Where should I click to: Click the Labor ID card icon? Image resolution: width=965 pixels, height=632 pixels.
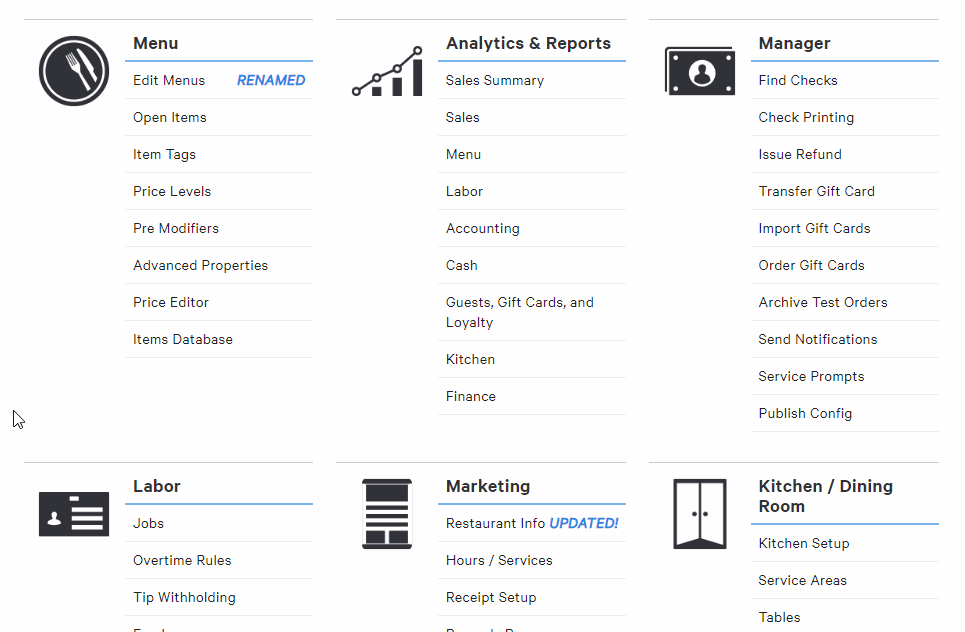[x=73, y=514]
